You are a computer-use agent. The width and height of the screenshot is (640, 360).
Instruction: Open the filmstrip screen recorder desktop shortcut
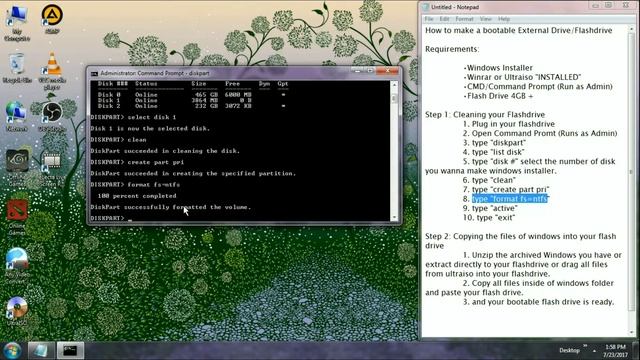[x=52, y=169]
